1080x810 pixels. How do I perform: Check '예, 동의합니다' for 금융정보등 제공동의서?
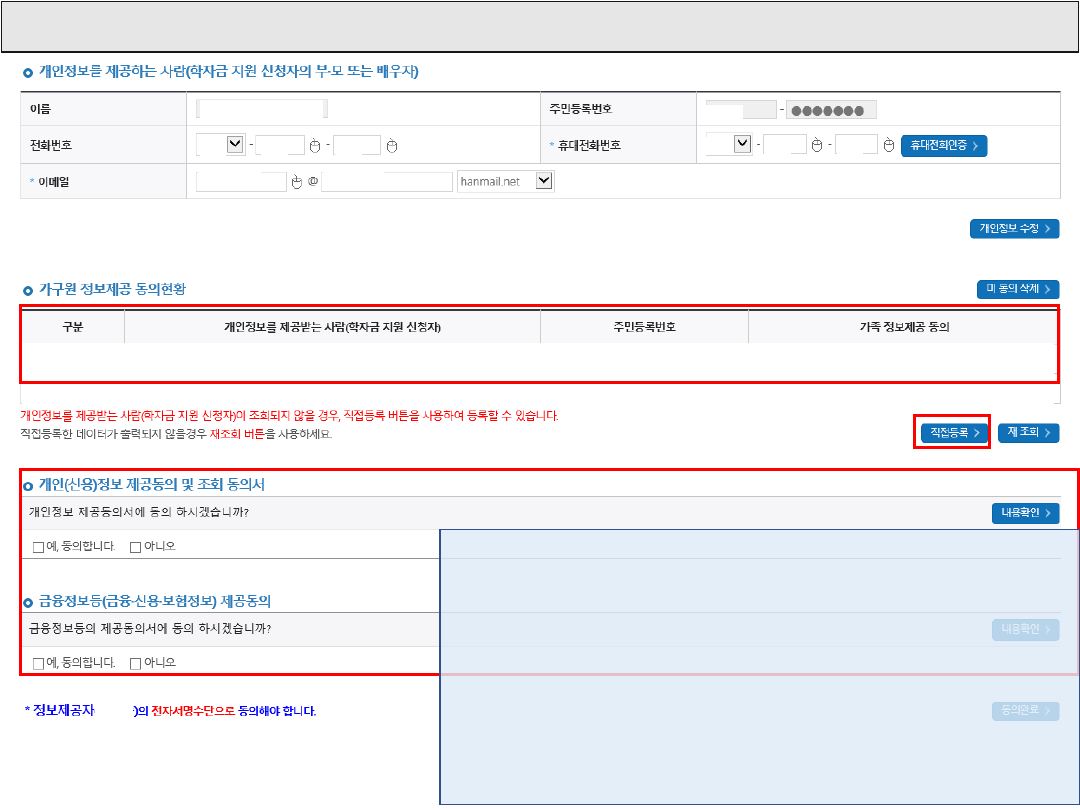click(38, 663)
